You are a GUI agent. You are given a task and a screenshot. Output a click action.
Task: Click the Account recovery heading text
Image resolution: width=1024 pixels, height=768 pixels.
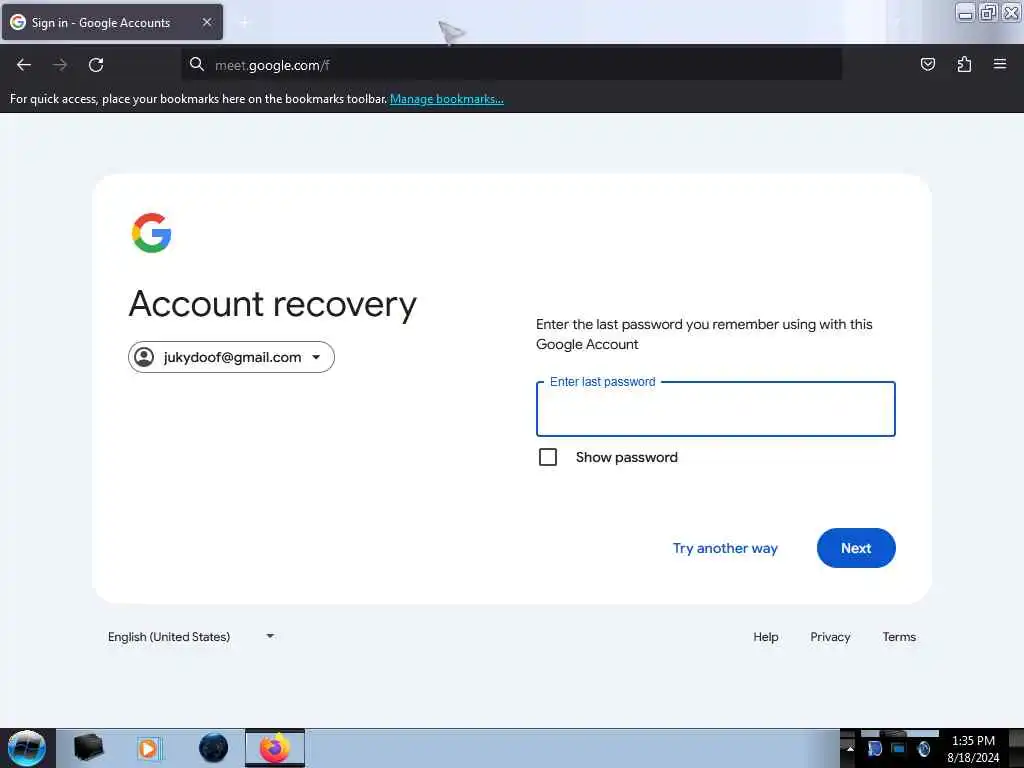[272, 304]
